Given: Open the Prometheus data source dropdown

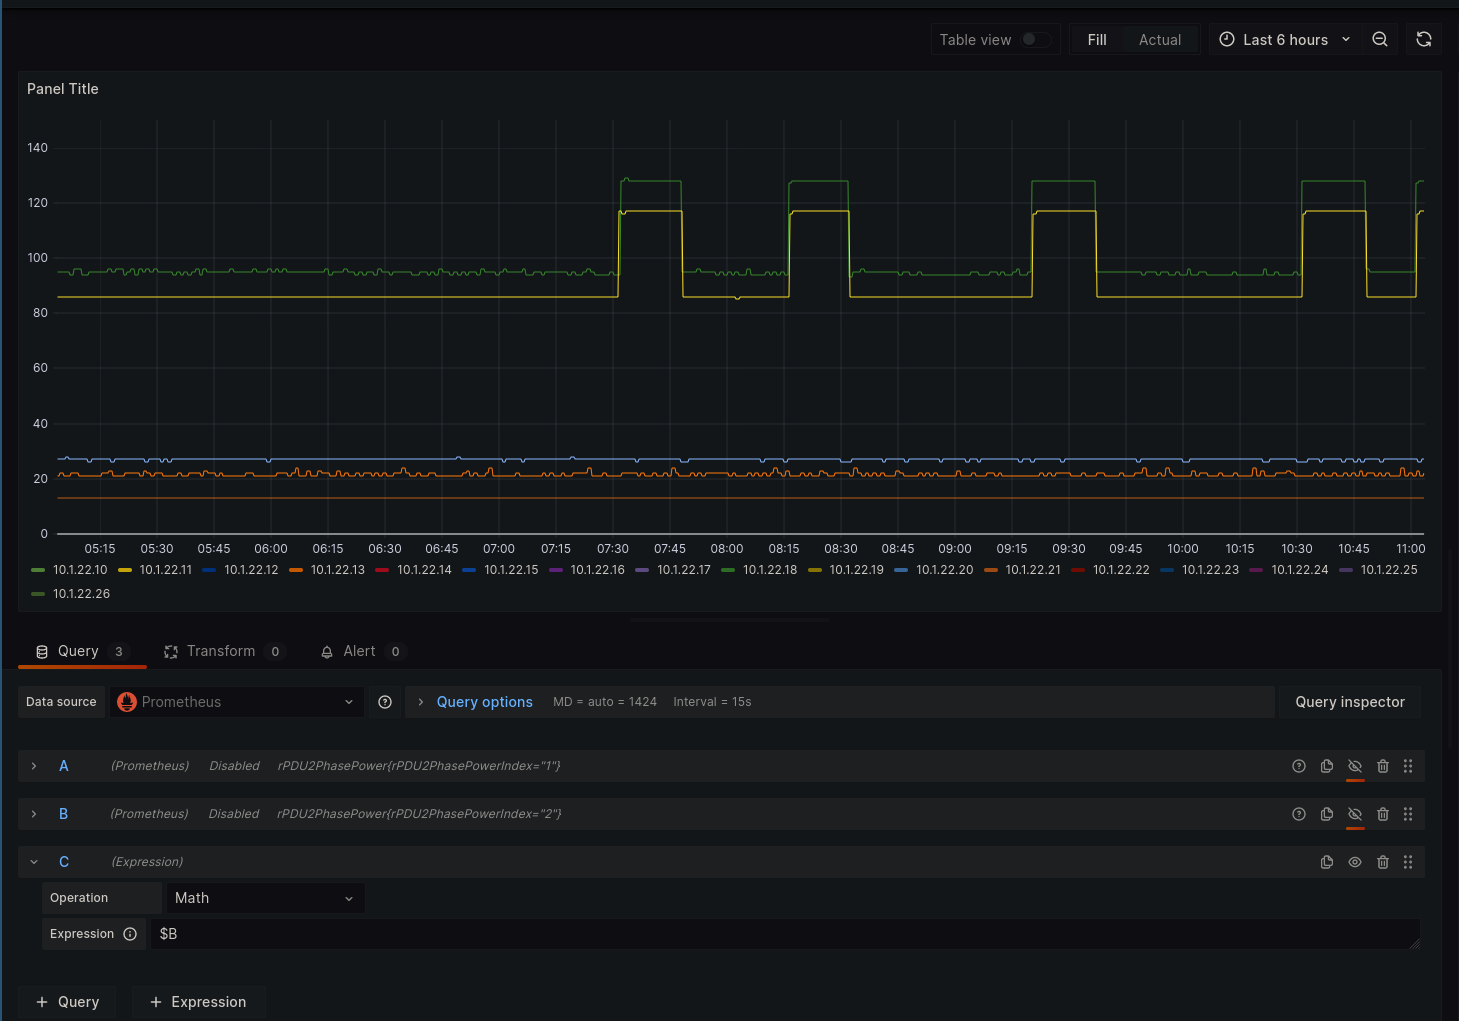Looking at the screenshot, I should click(x=236, y=702).
